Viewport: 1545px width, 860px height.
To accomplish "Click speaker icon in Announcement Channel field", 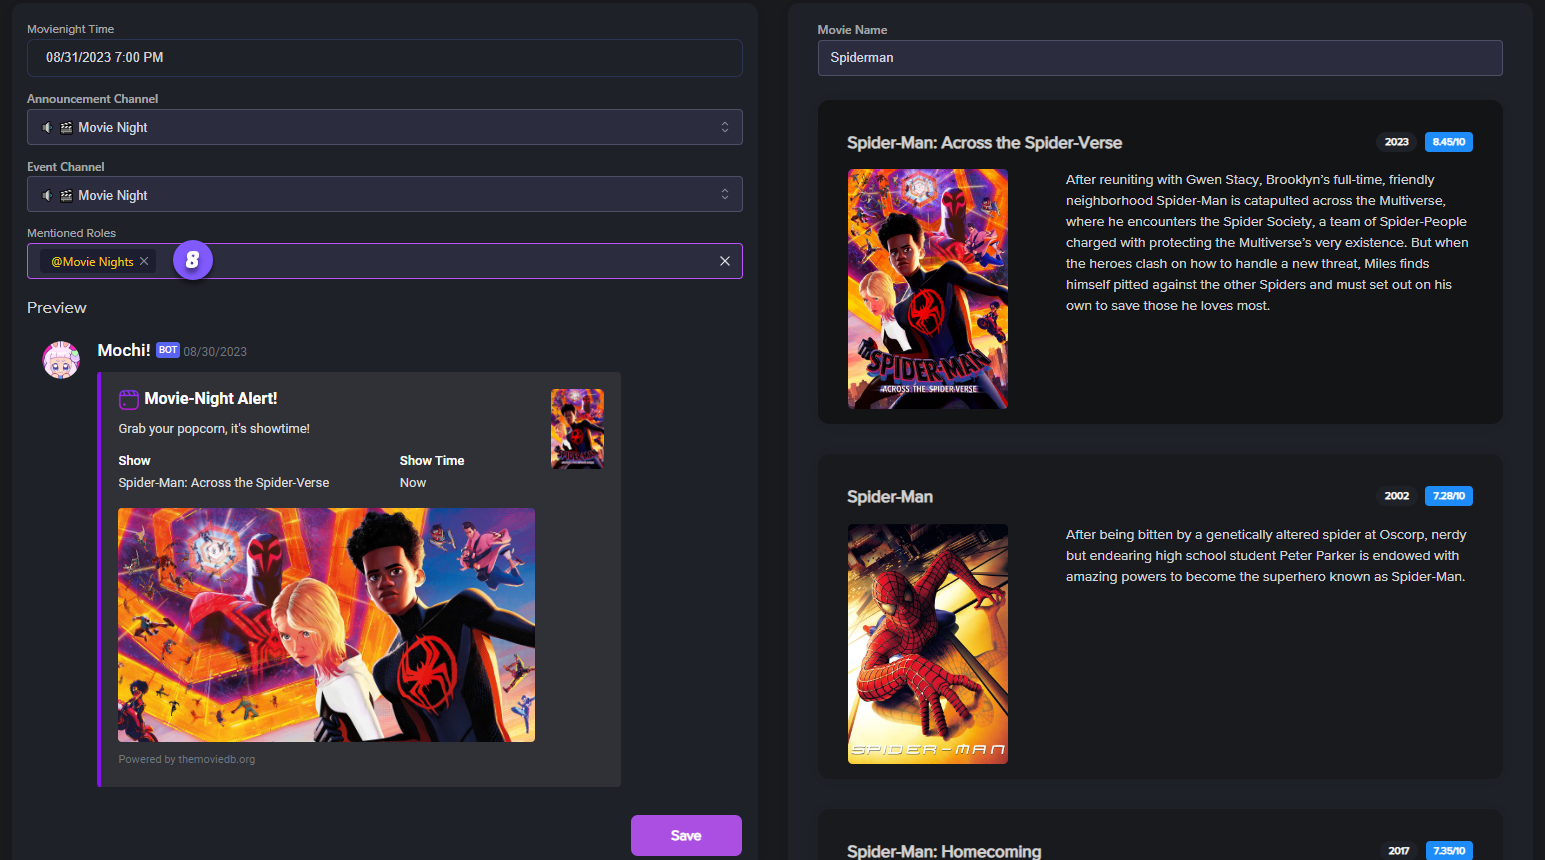I will (47, 128).
